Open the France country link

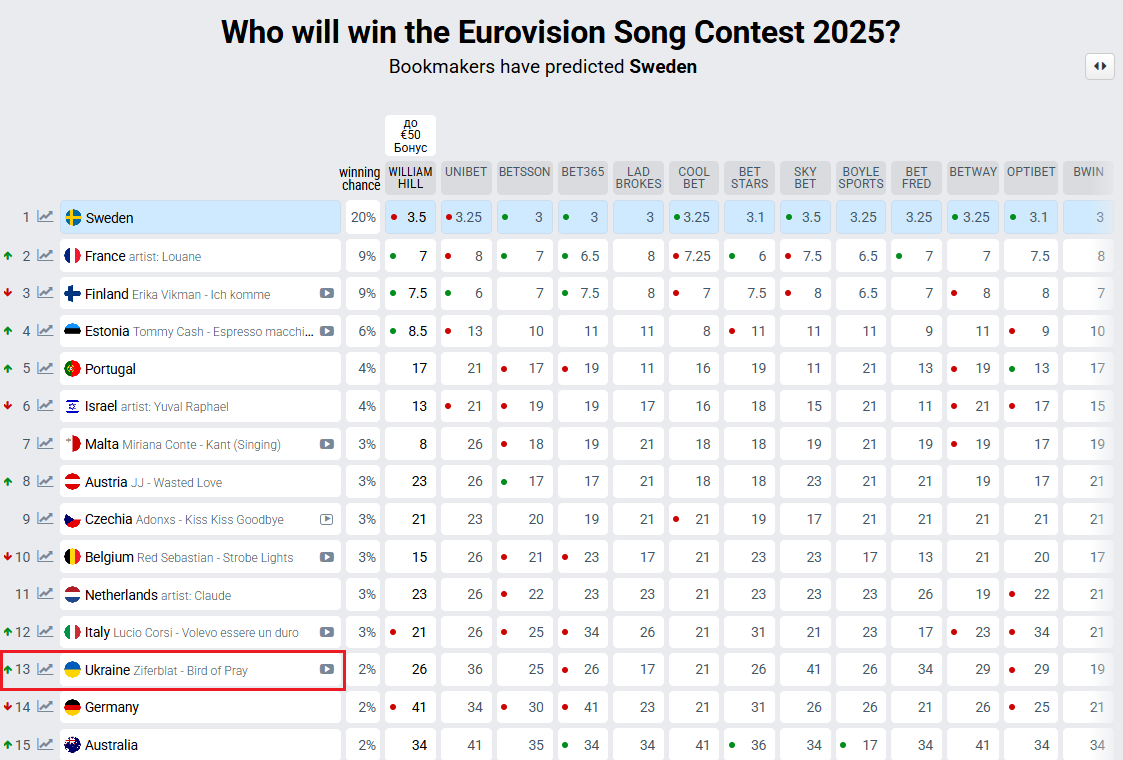point(105,256)
